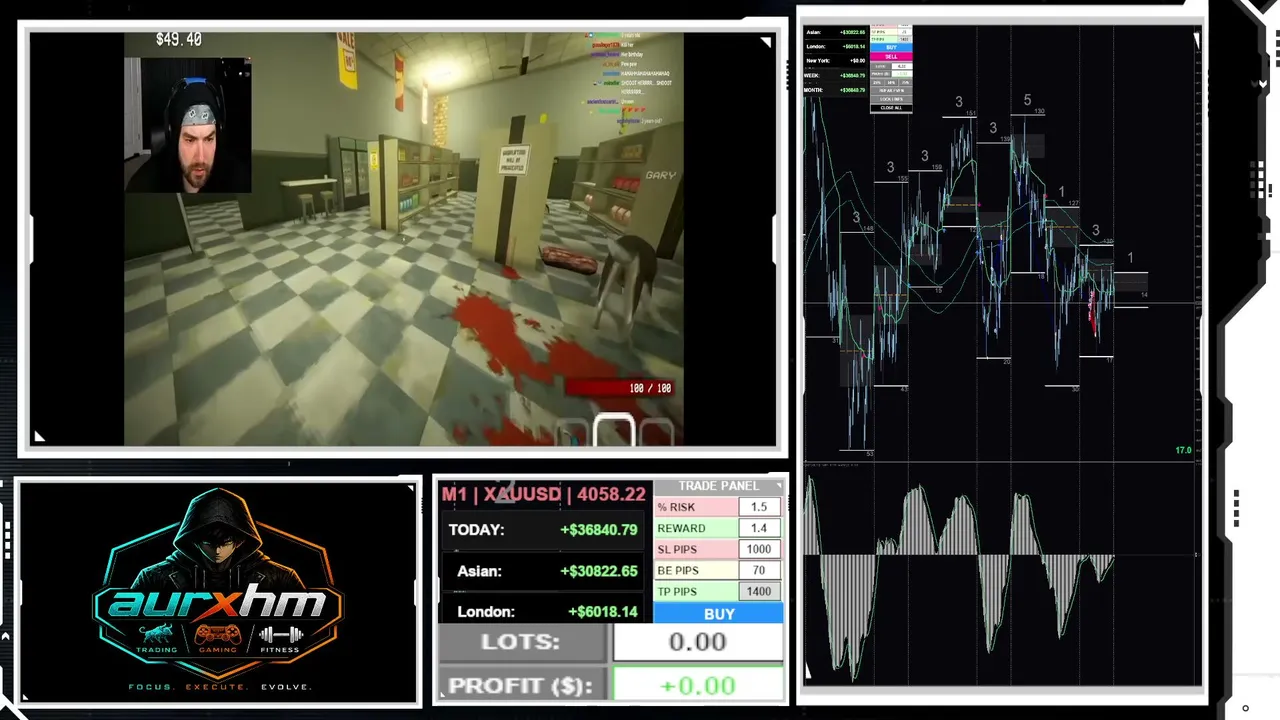Click the wave label 5 on the price chart
The image size is (1280, 720).
1027,100
